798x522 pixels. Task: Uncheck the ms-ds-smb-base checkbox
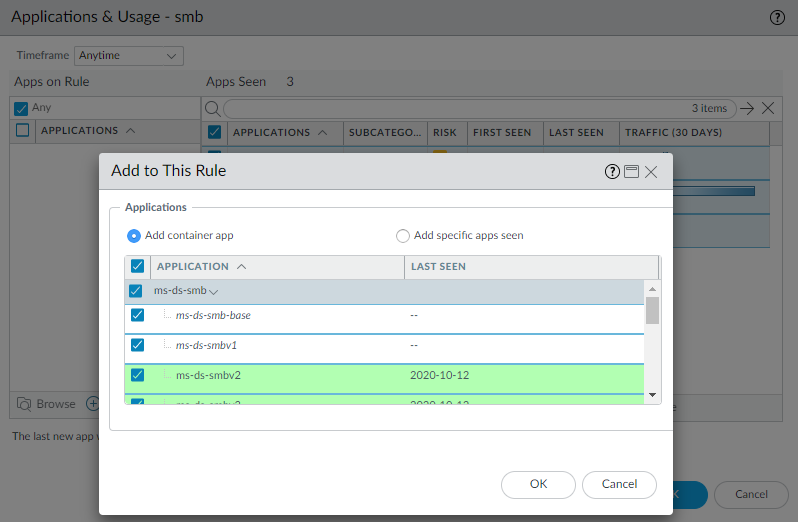click(137, 315)
